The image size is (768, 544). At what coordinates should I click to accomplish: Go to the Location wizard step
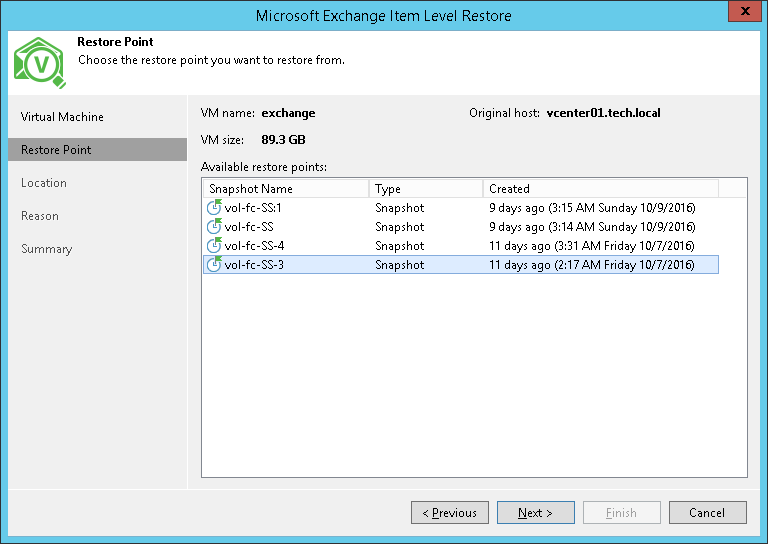[44, 183]
